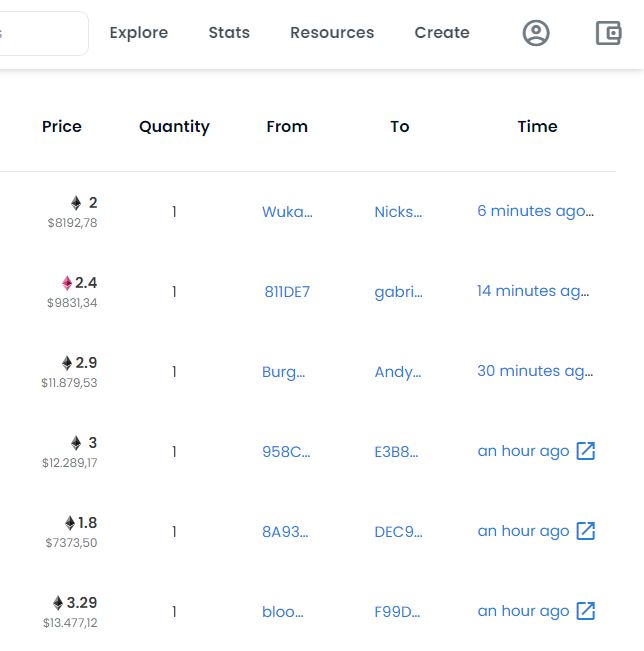Click the Time column header

(x=537, y=127)
